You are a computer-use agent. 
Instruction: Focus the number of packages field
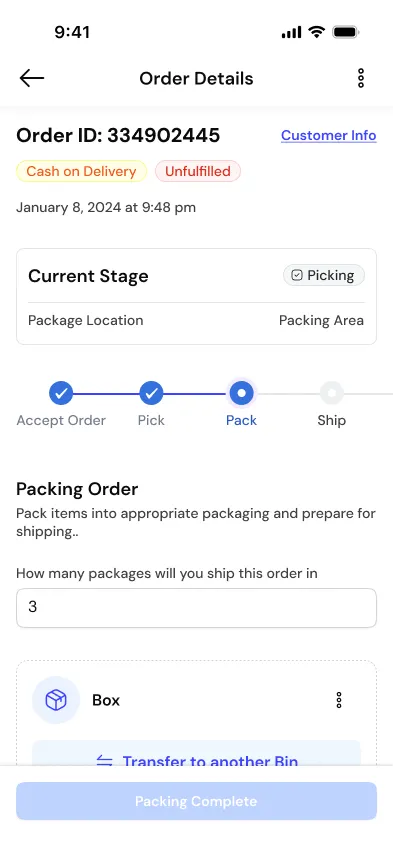[196, 607]
